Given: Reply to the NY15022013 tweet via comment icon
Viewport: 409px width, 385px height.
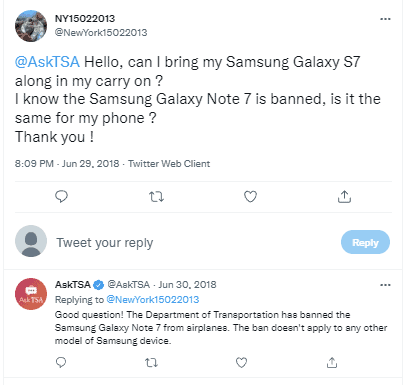Looking at the screenshot, I should point(61,197).
